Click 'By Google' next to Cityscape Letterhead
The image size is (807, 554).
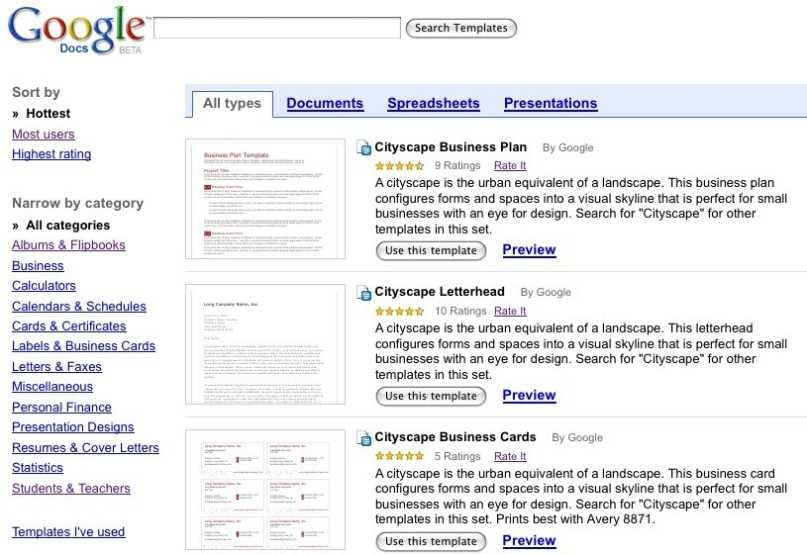click(546, 292)
